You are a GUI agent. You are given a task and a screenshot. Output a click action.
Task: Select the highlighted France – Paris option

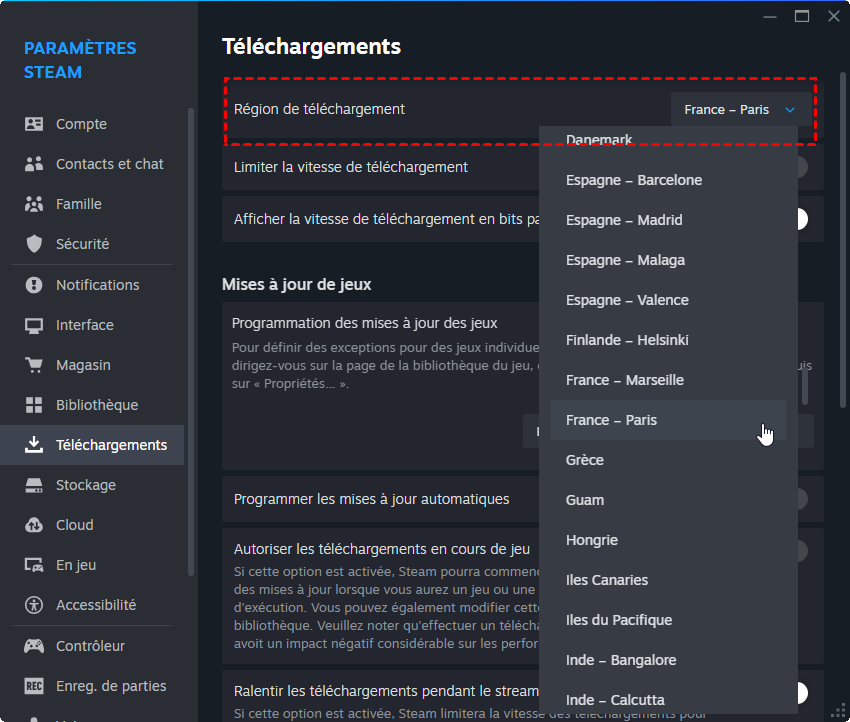[668, 420]
